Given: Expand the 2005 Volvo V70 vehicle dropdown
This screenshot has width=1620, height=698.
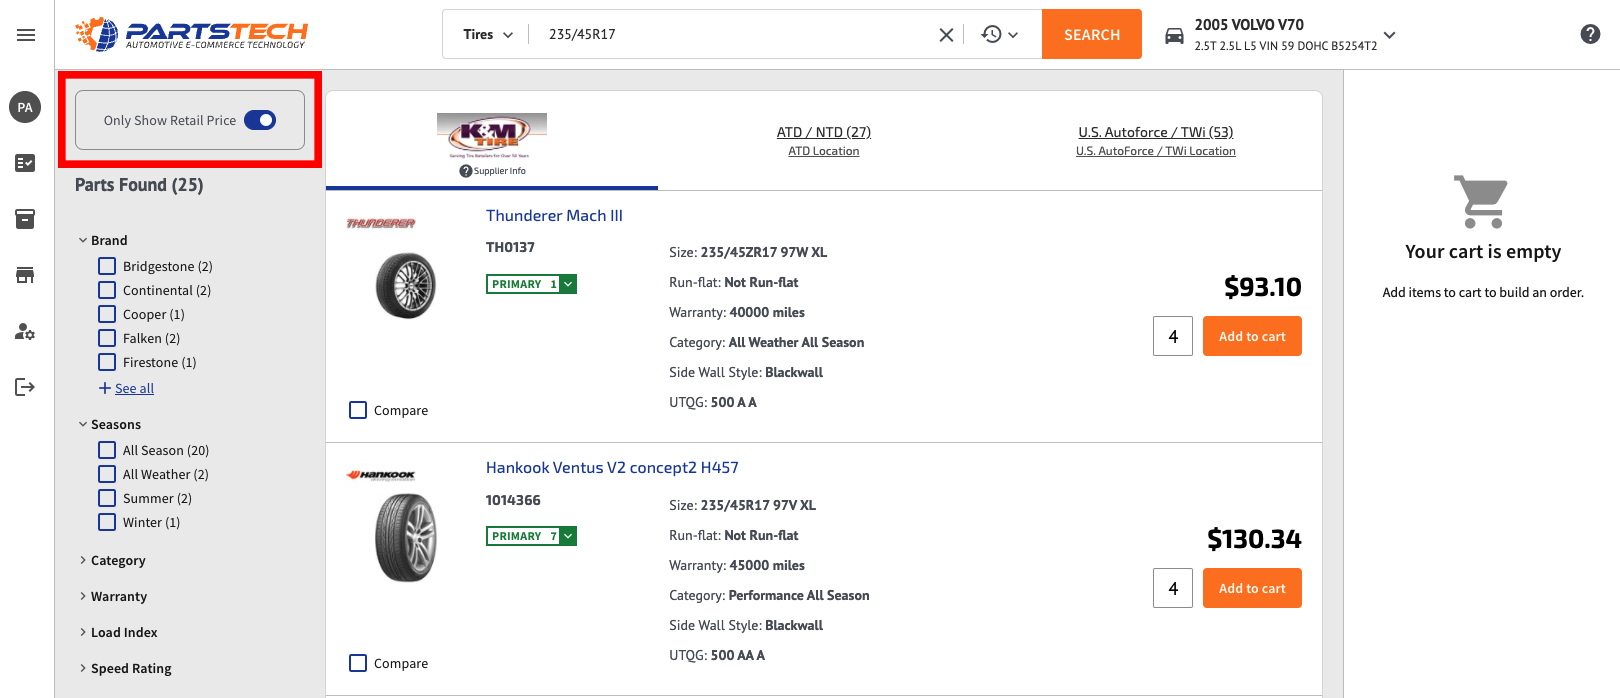Looking at the screenshot, I should [x=1389, y=35].
